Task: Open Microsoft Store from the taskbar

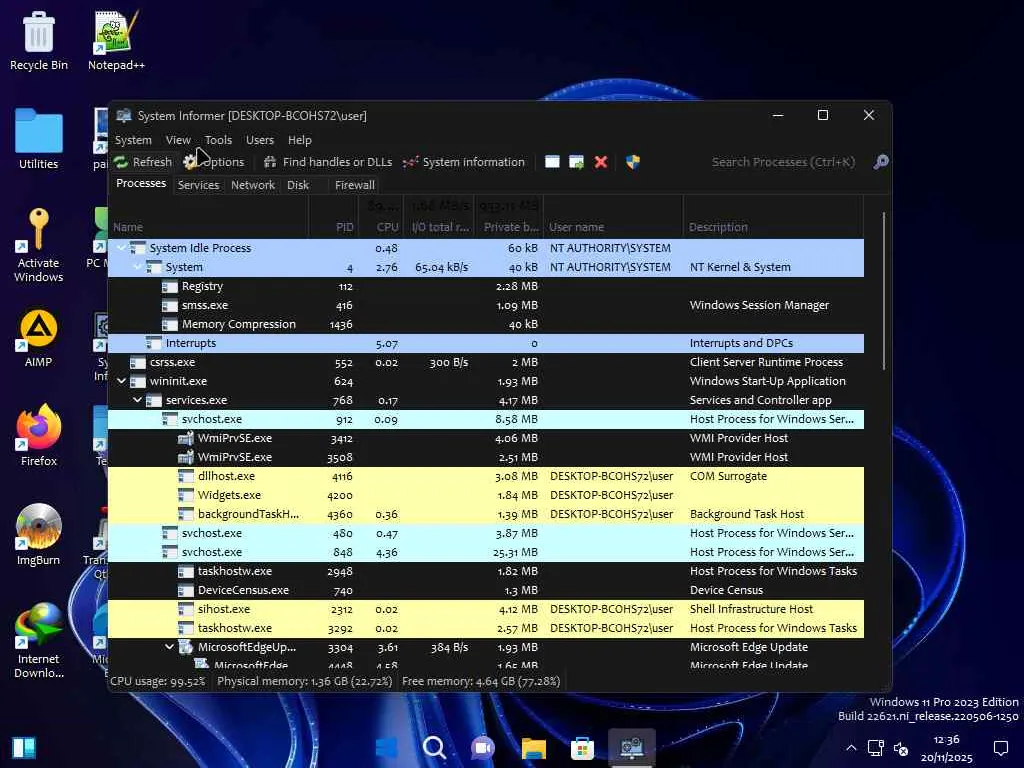Action: [x=583, y=748]
